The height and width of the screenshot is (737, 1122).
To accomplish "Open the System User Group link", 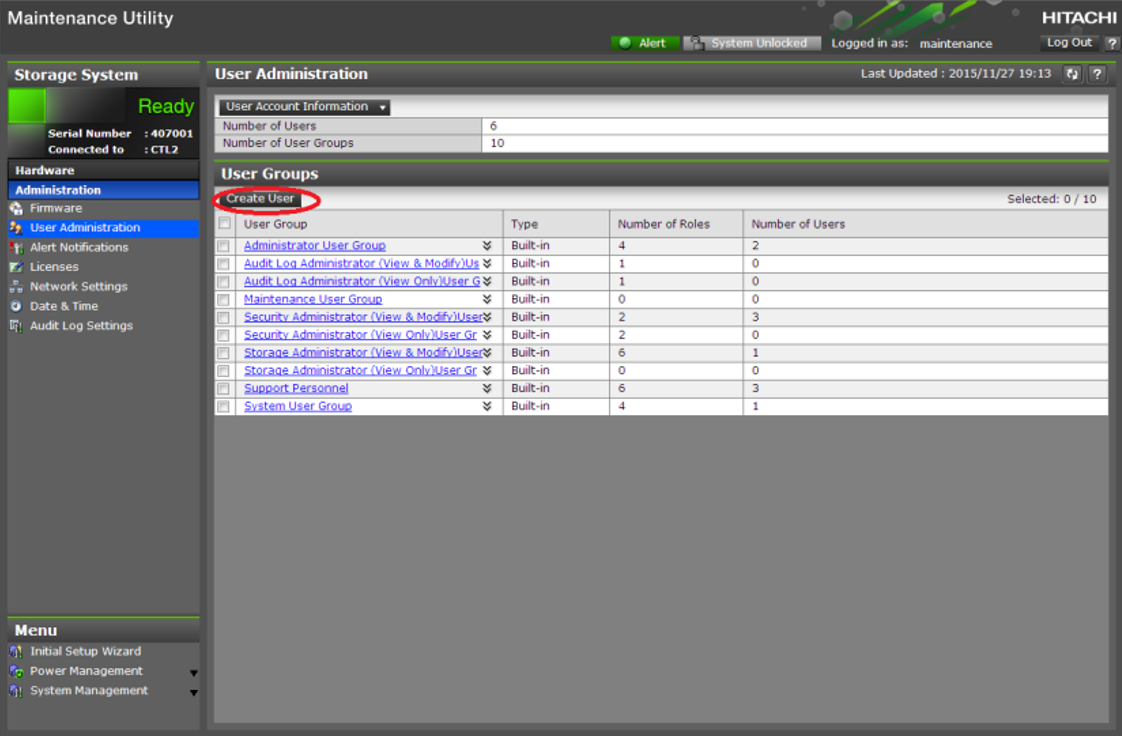I will [x=297, y=407].
